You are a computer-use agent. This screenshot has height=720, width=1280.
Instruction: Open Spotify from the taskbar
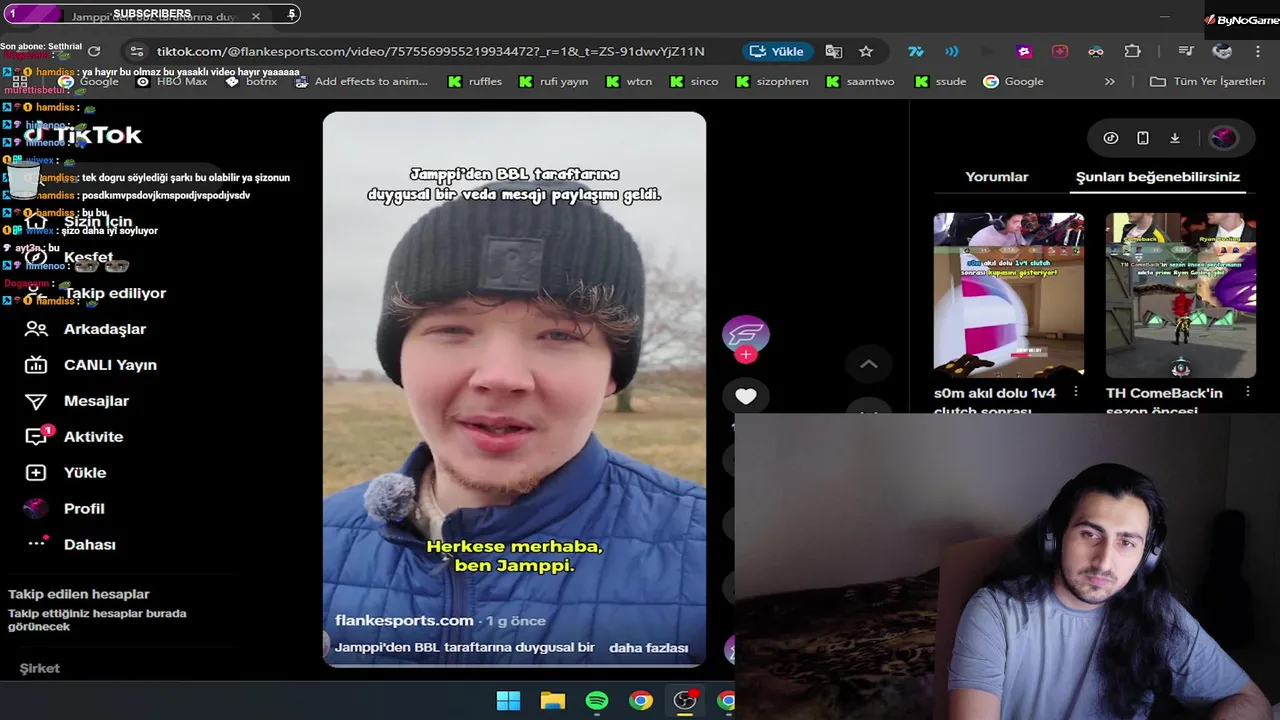tap(597, 701)
